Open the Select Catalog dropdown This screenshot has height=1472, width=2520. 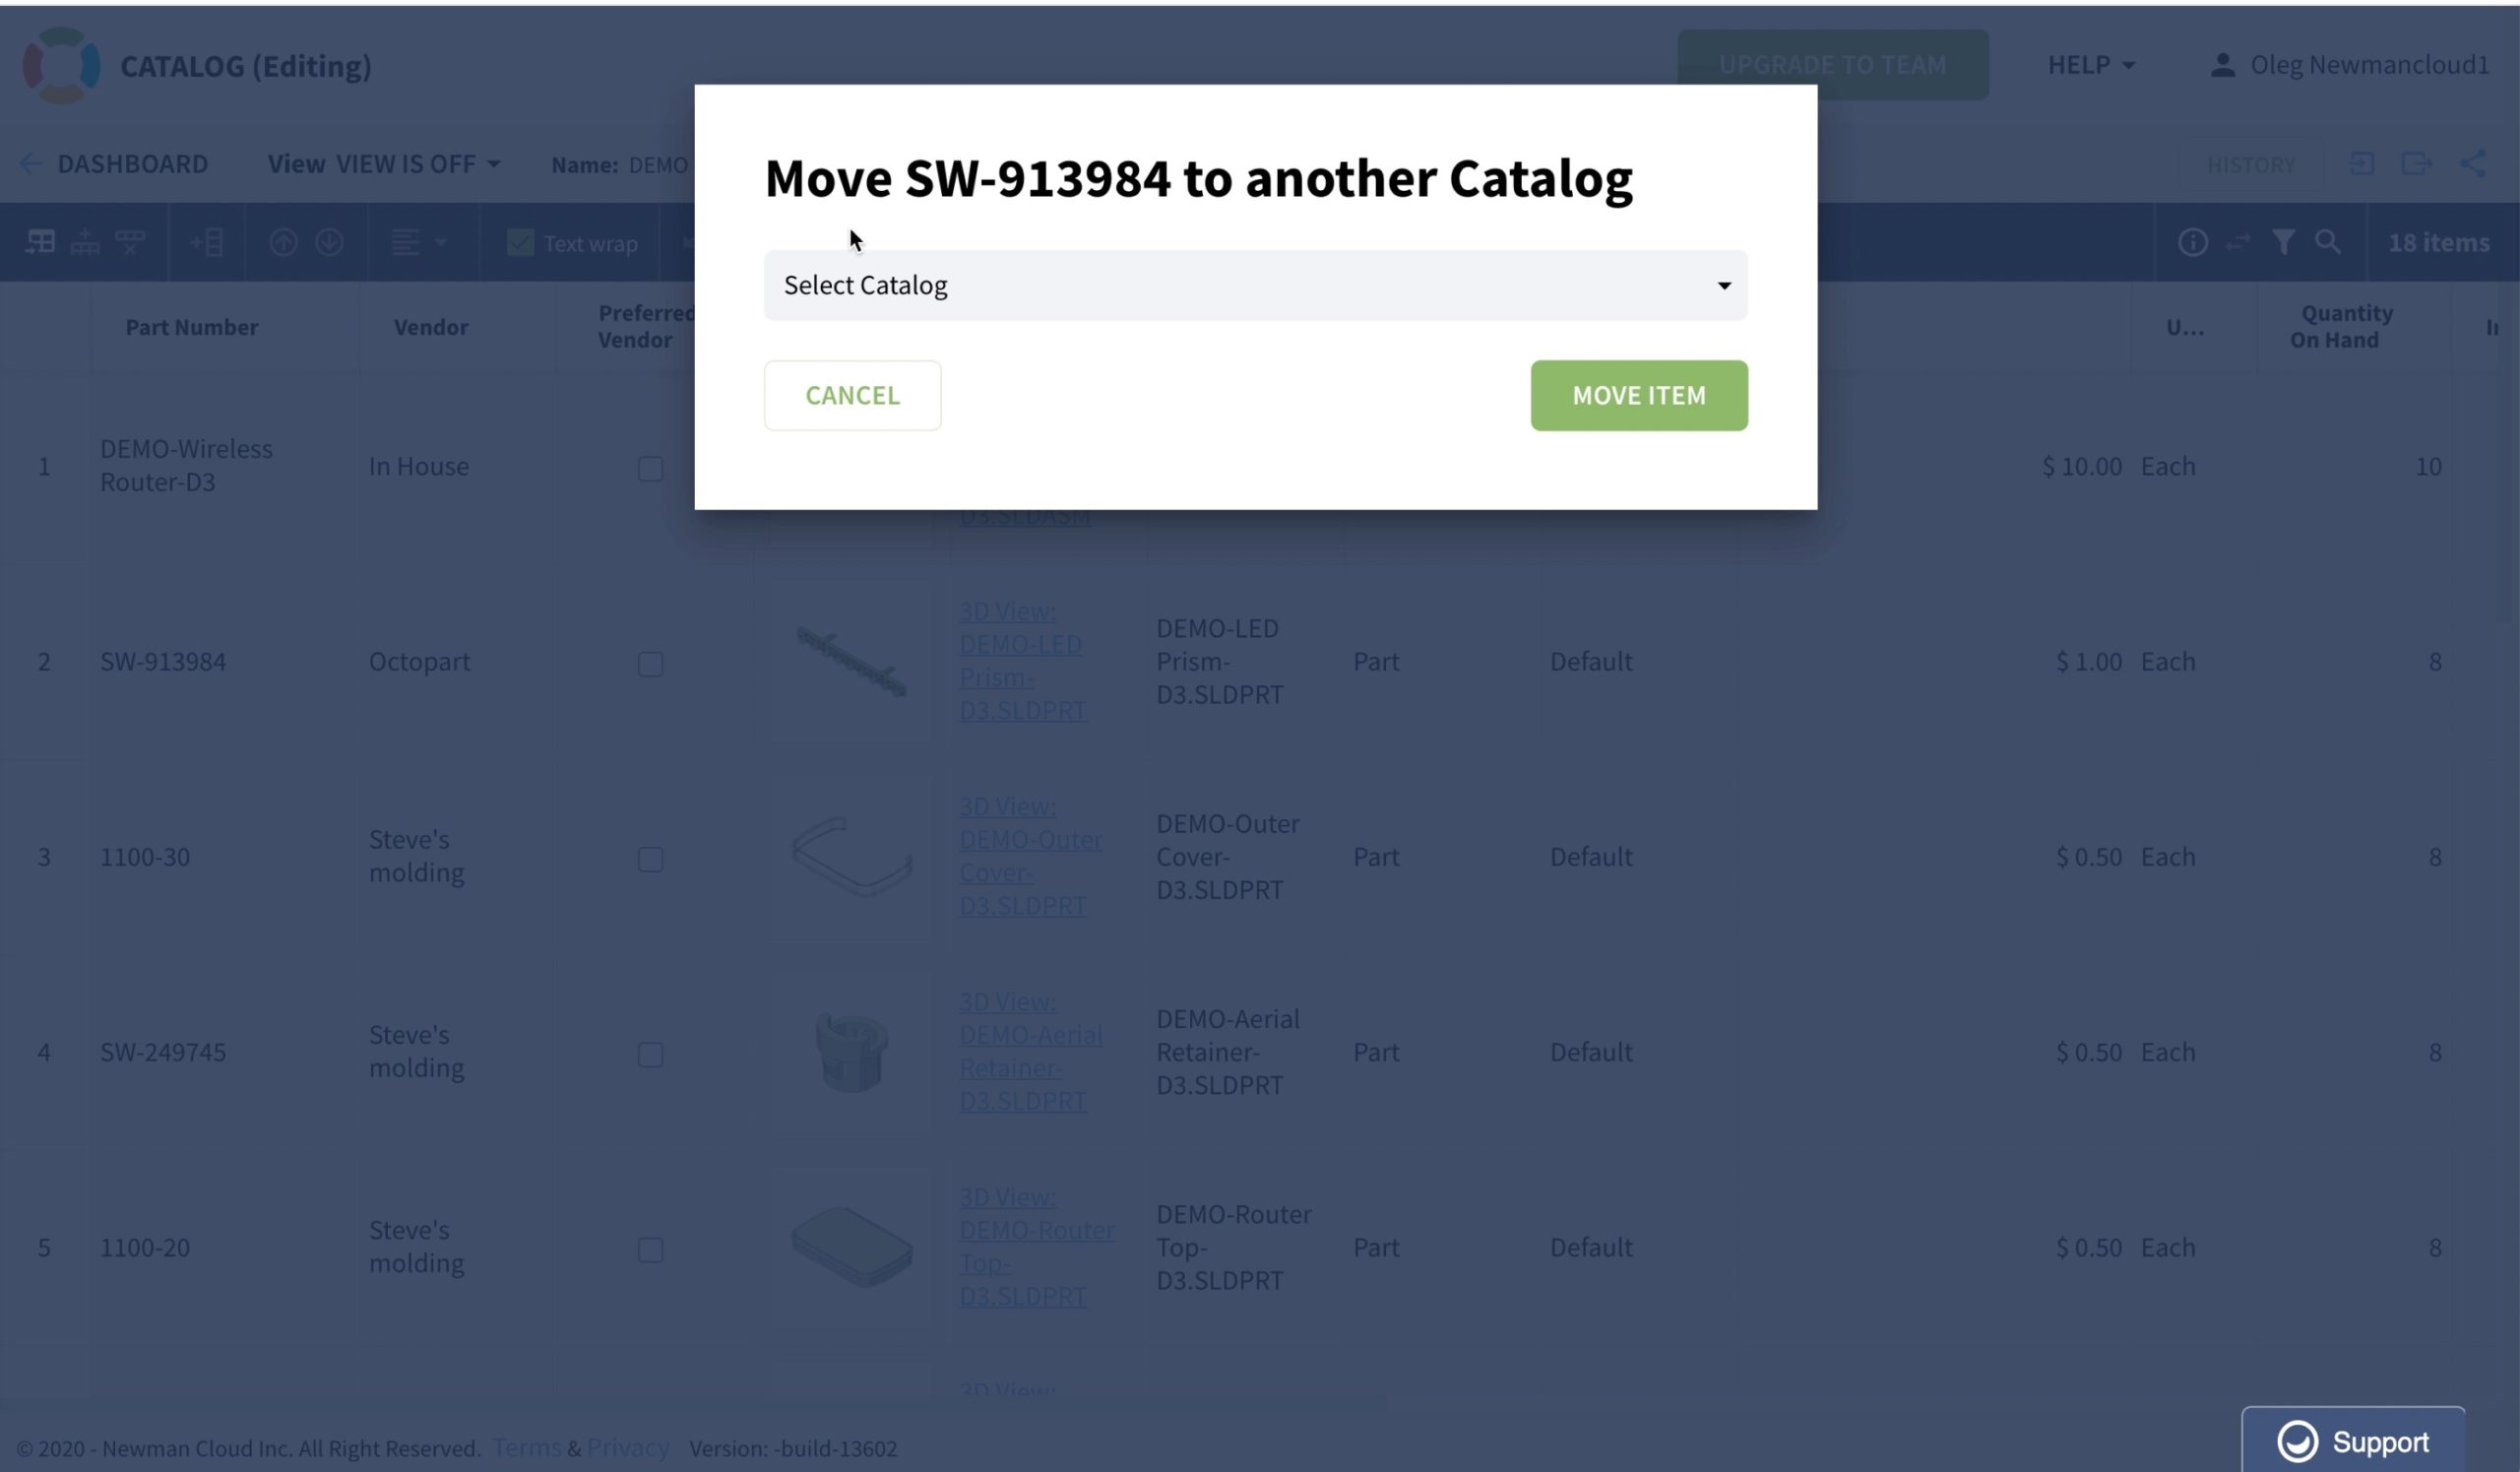(1256, 284)
